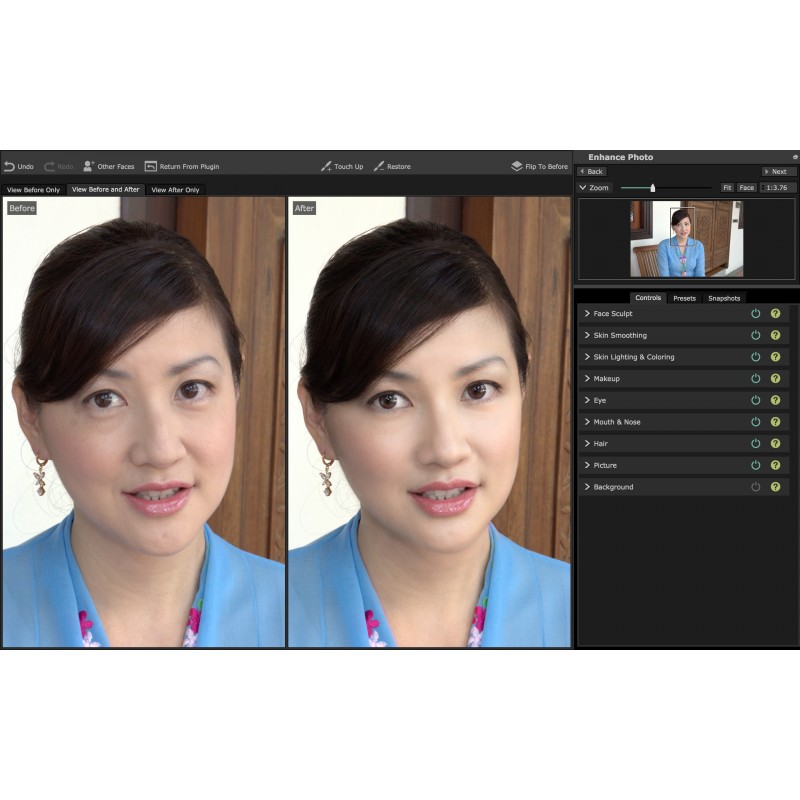Click the Fit button
This screenshot has width=800, height=800.
coord(728,187)
